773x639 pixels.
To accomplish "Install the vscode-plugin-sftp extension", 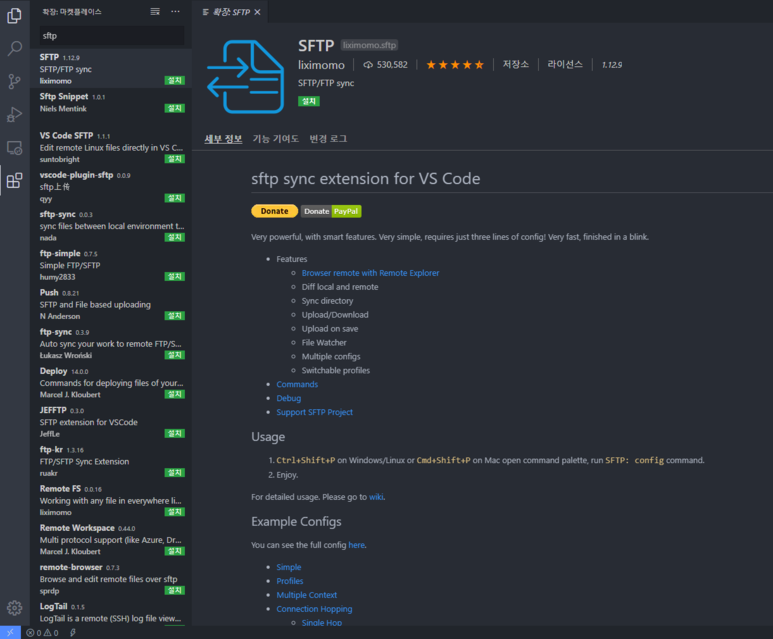I will [x=175, y=198].
